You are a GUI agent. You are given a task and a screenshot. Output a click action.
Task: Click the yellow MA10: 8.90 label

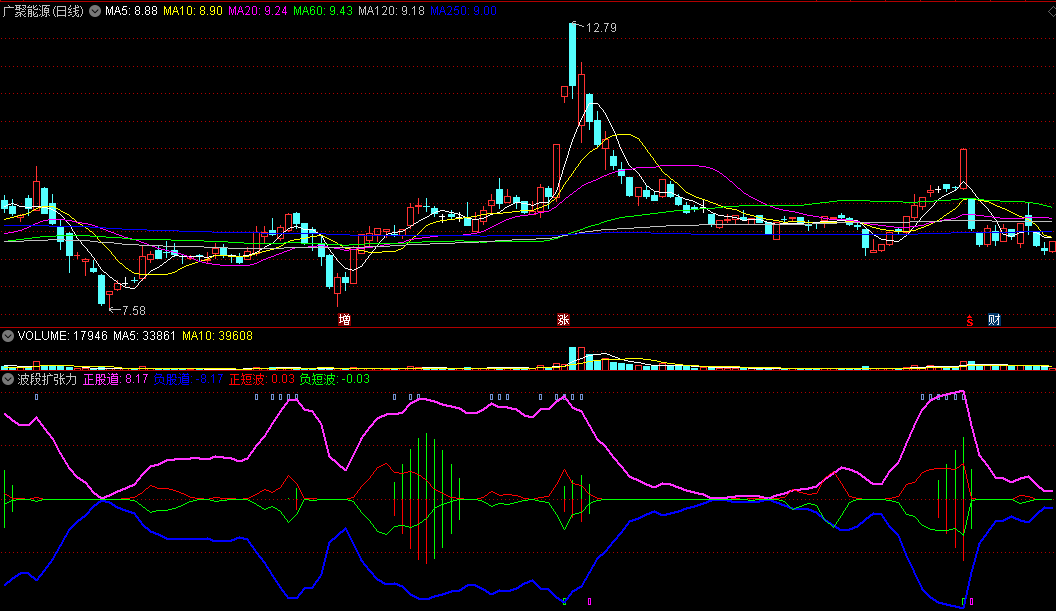193,11
